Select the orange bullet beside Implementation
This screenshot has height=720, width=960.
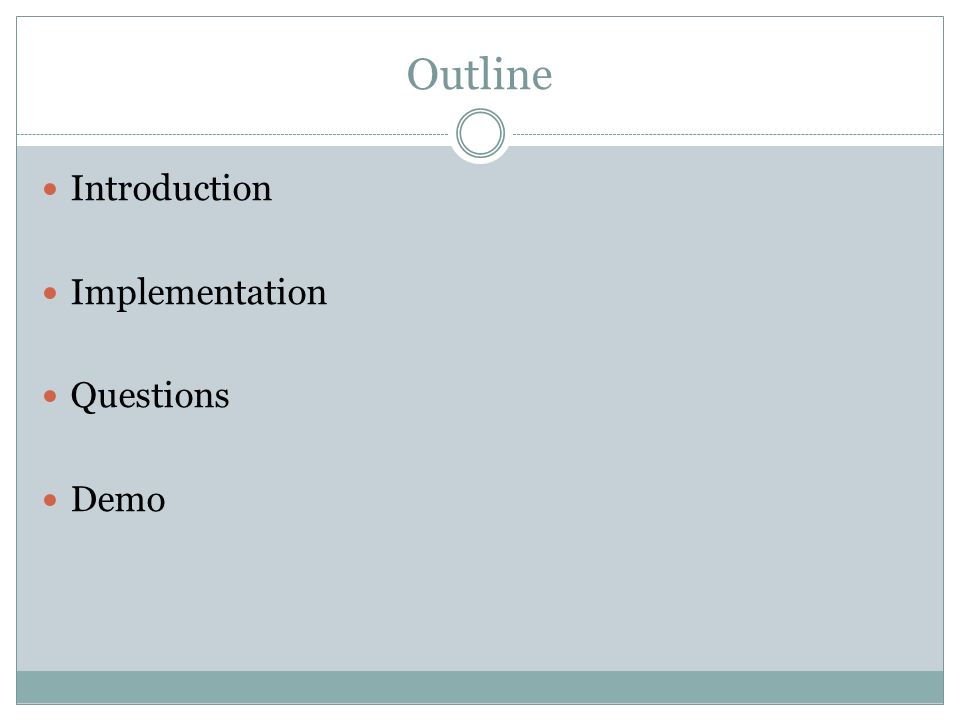(x=50, y=293)
